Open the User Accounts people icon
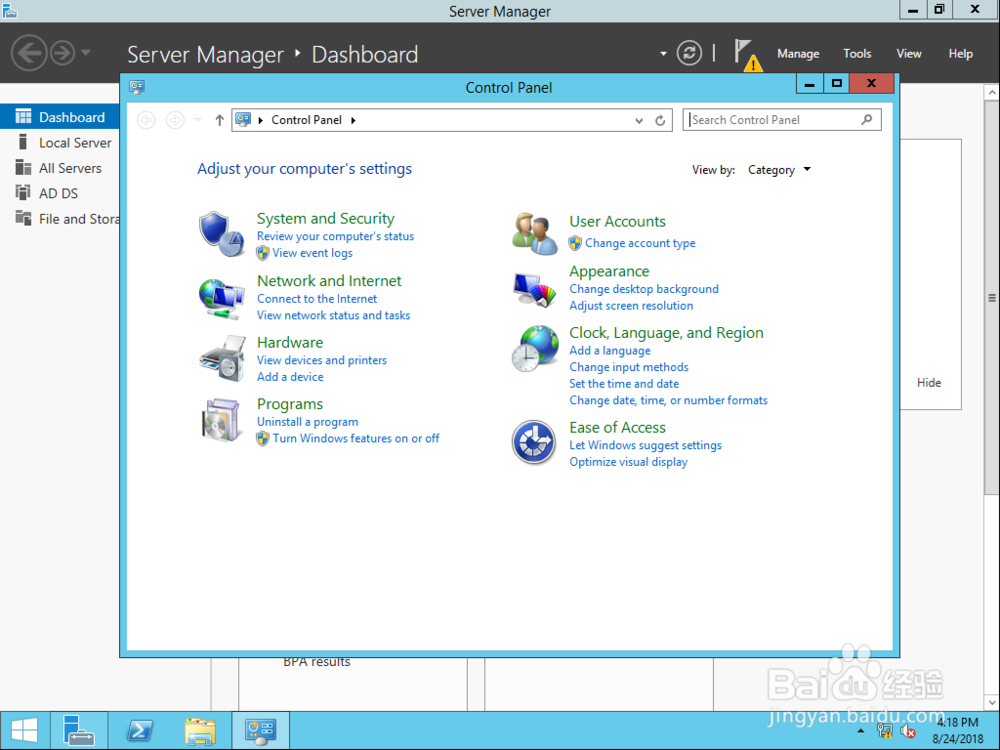The height and width of the screenshot is (750, 1000). pos(534,233)
